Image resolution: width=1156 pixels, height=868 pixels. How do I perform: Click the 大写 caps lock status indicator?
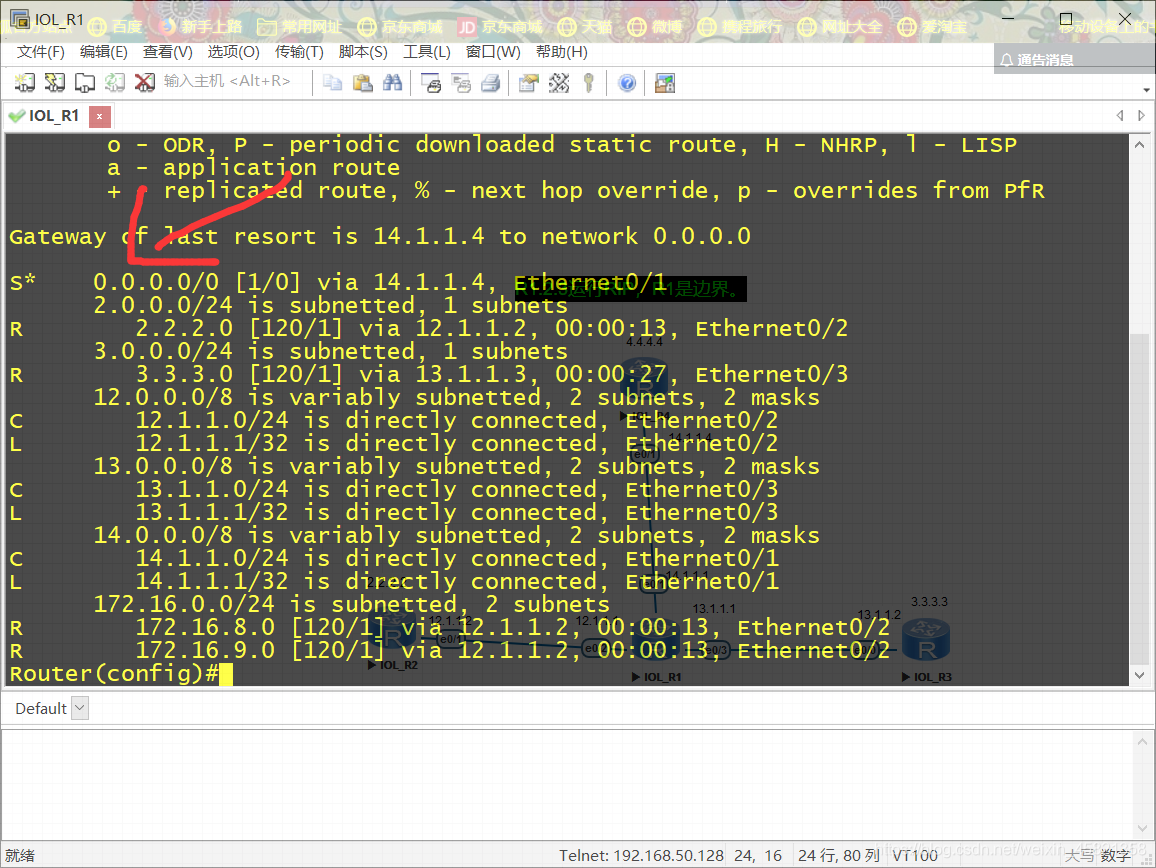[x=1079, y=855]
